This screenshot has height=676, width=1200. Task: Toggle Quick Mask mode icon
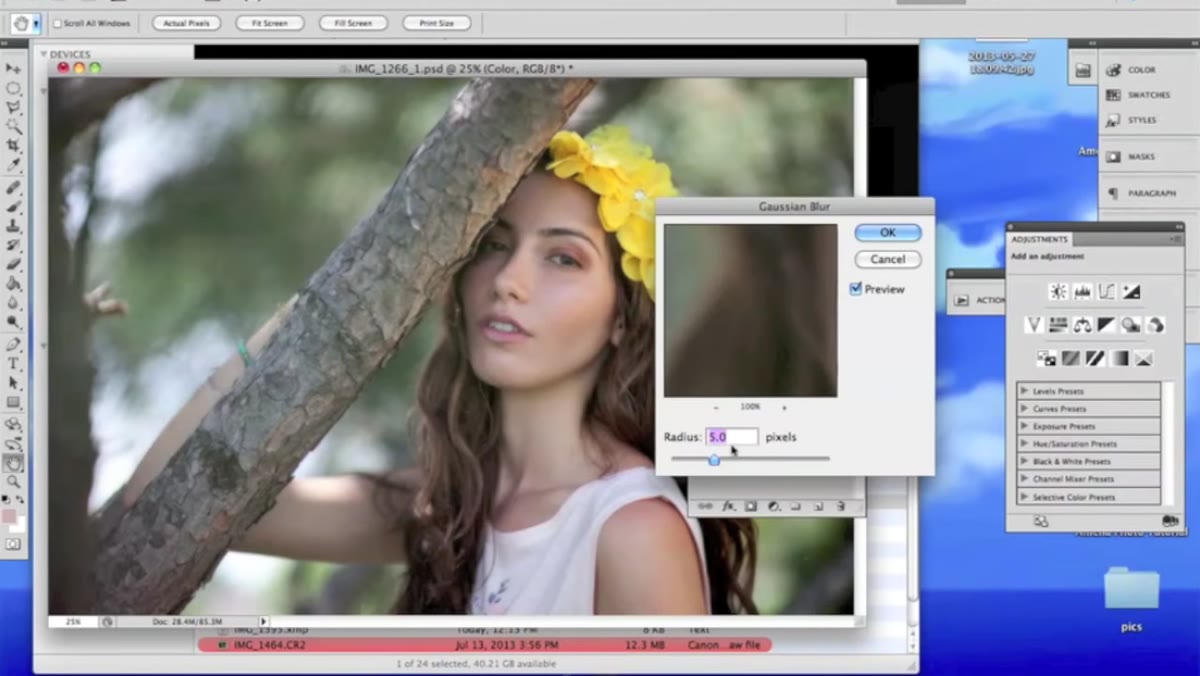(x=13, y=544)
